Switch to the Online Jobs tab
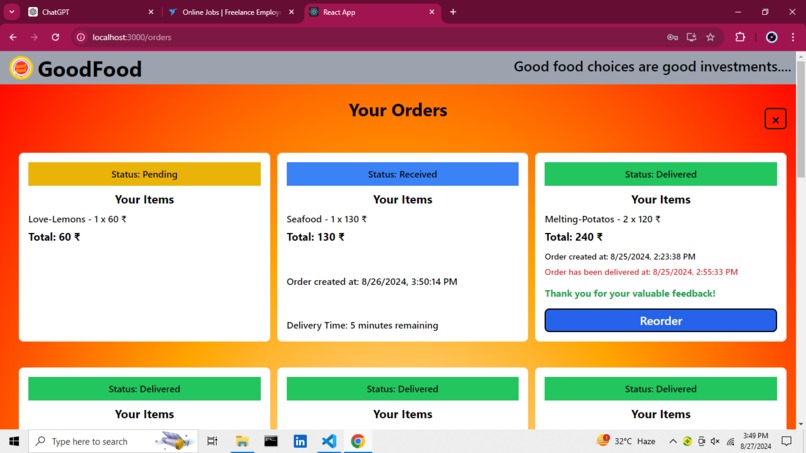The width and height of the screenshot is (806, 453). tap(230, 12)
